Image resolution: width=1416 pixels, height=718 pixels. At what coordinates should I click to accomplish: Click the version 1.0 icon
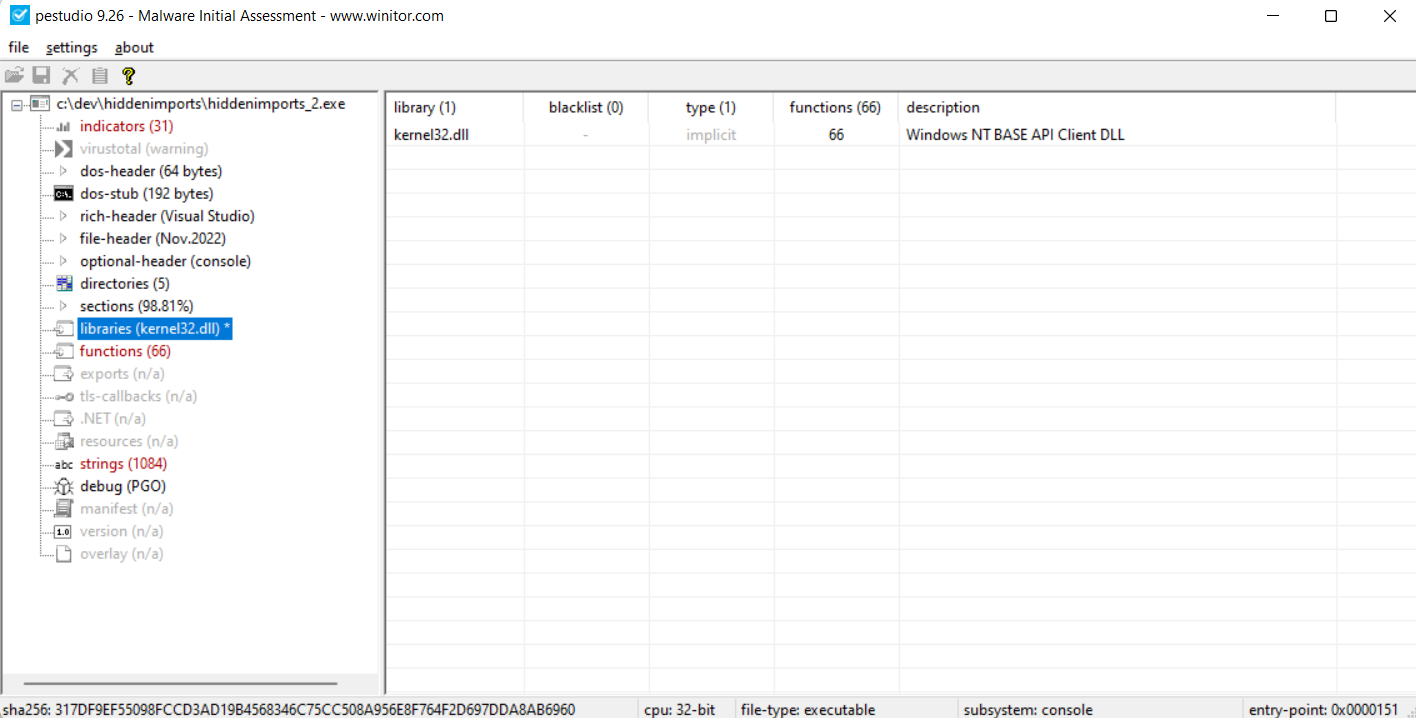[63, 532]
